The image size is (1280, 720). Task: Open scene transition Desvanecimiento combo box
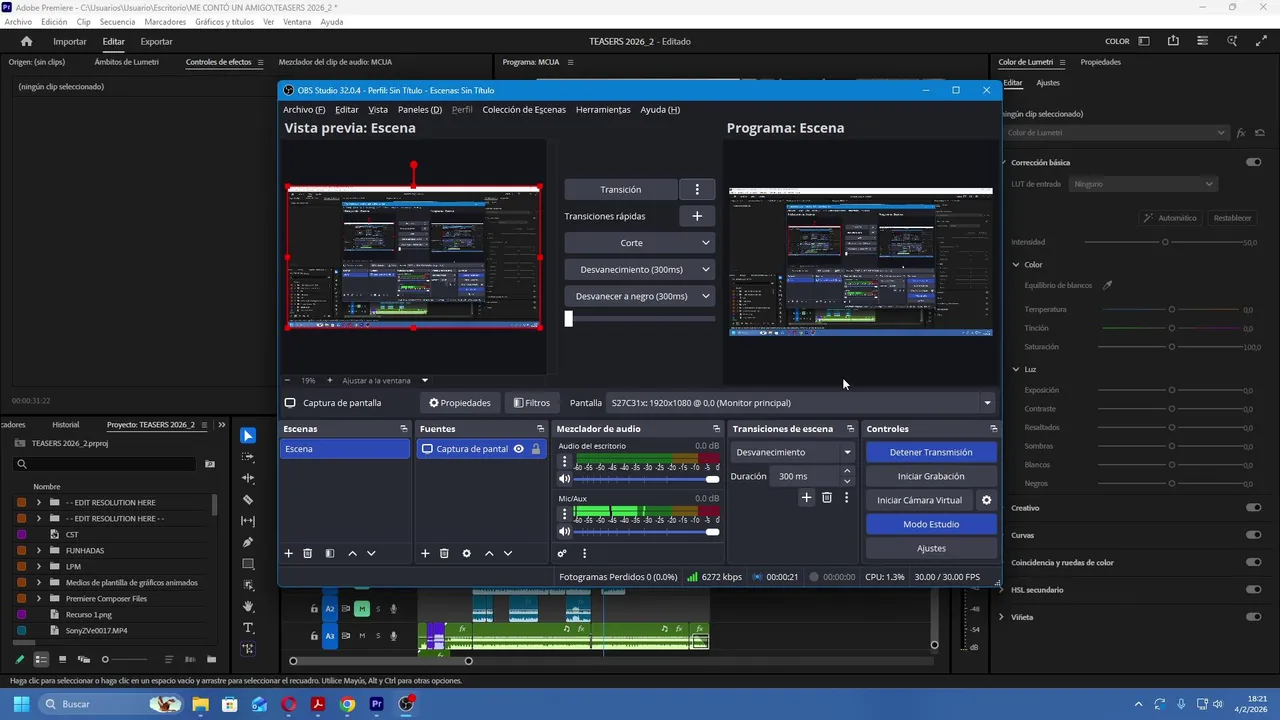click(793, 452)
